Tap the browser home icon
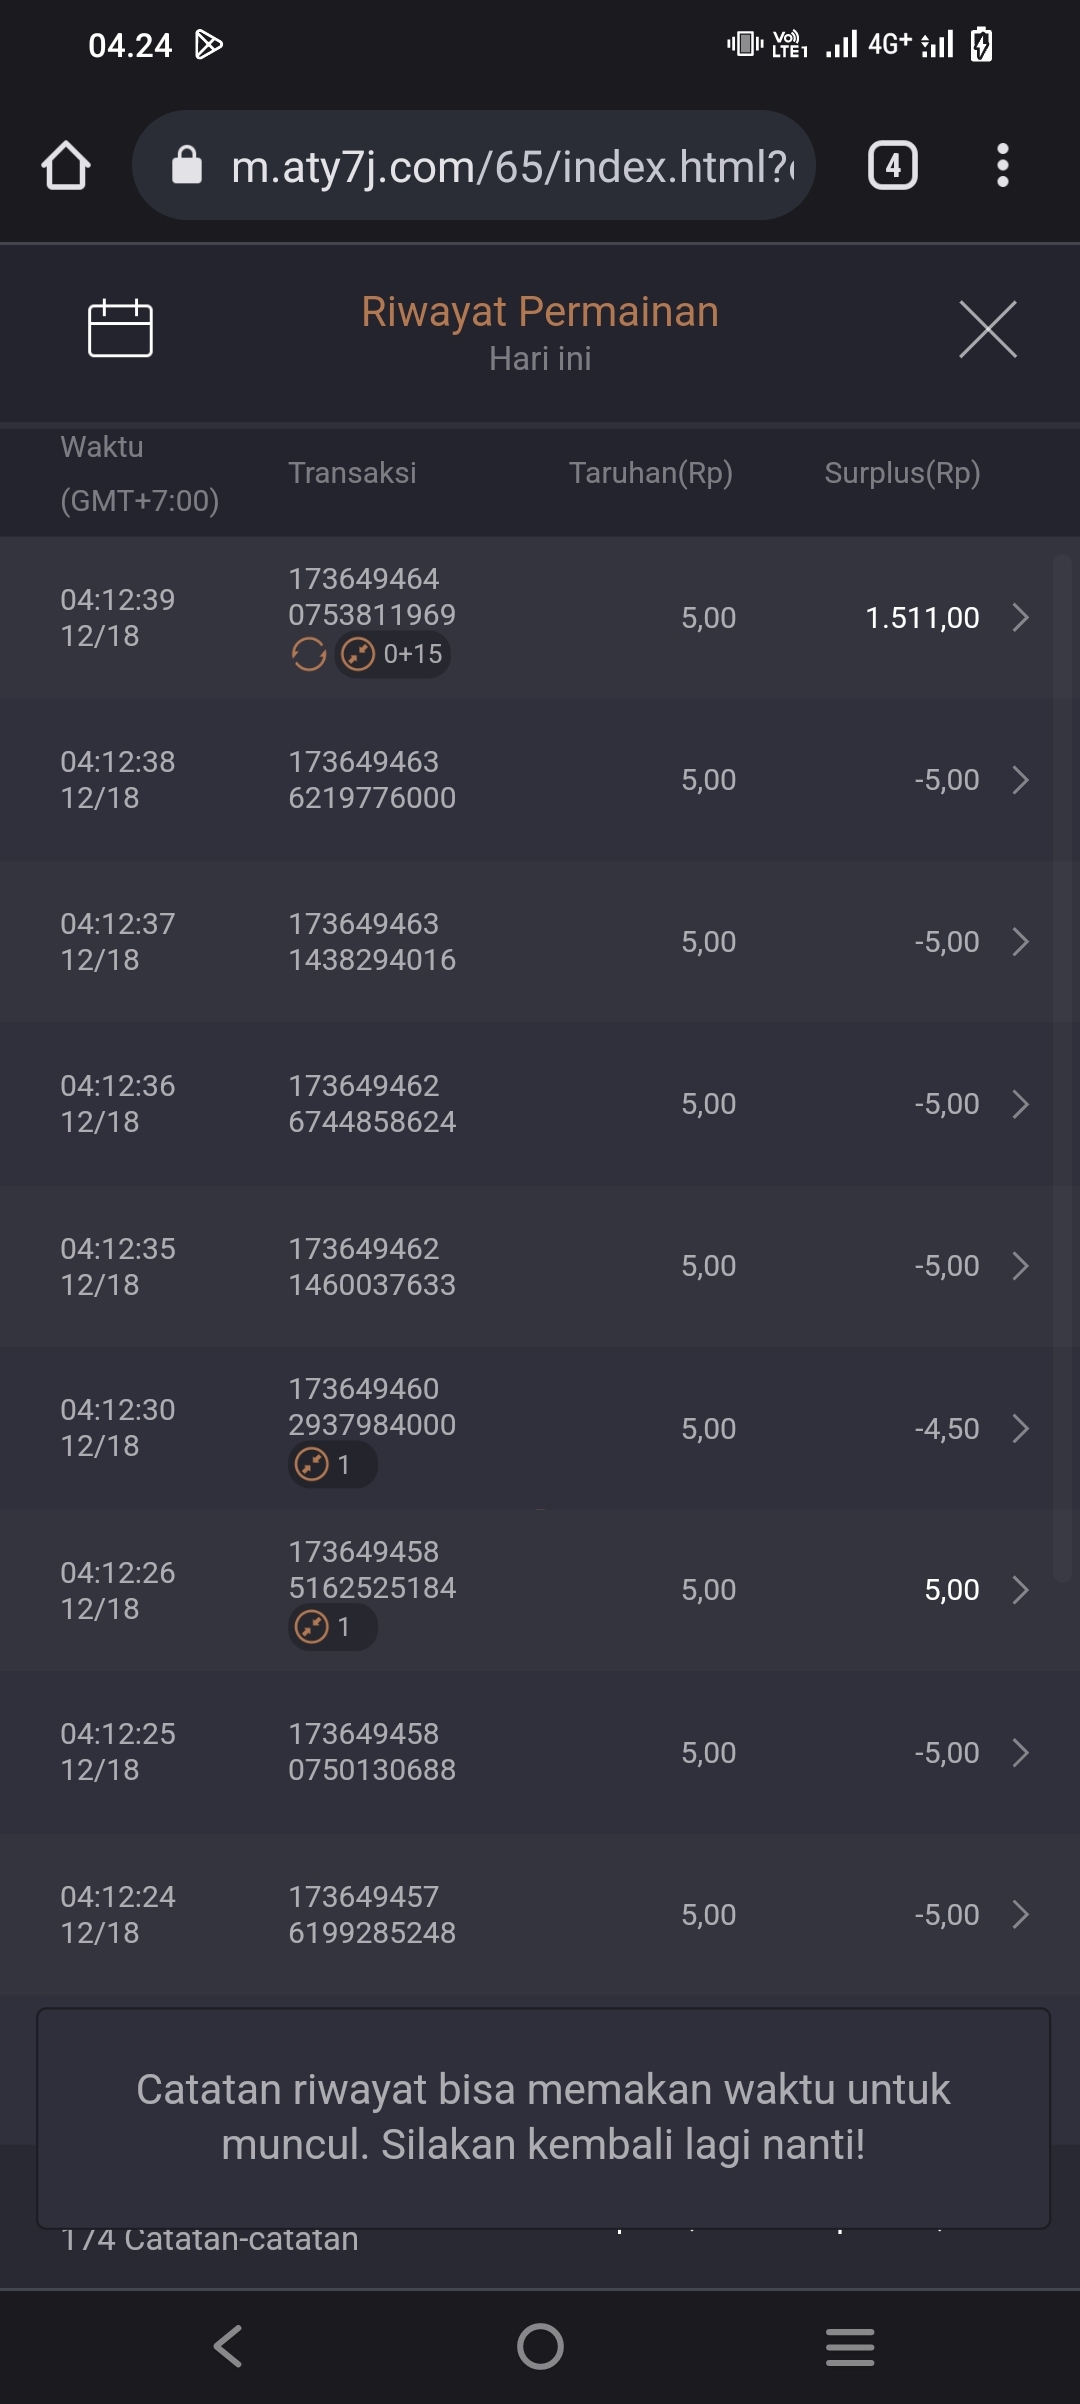Image resolution: width=1080 pixels, height=2404 pixels. click(66, 166)
